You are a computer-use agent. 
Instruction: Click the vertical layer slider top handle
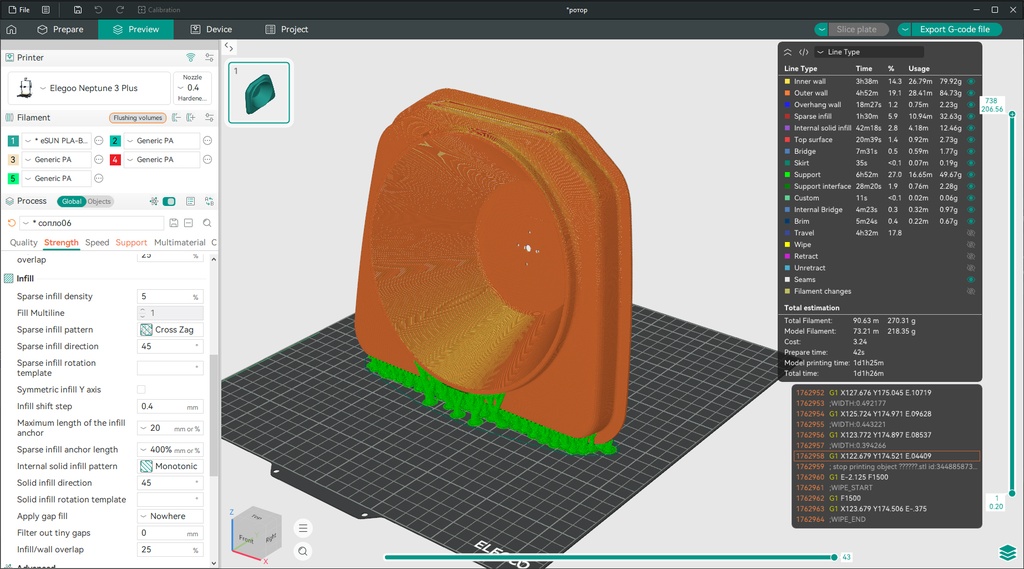coord(1012,114)
